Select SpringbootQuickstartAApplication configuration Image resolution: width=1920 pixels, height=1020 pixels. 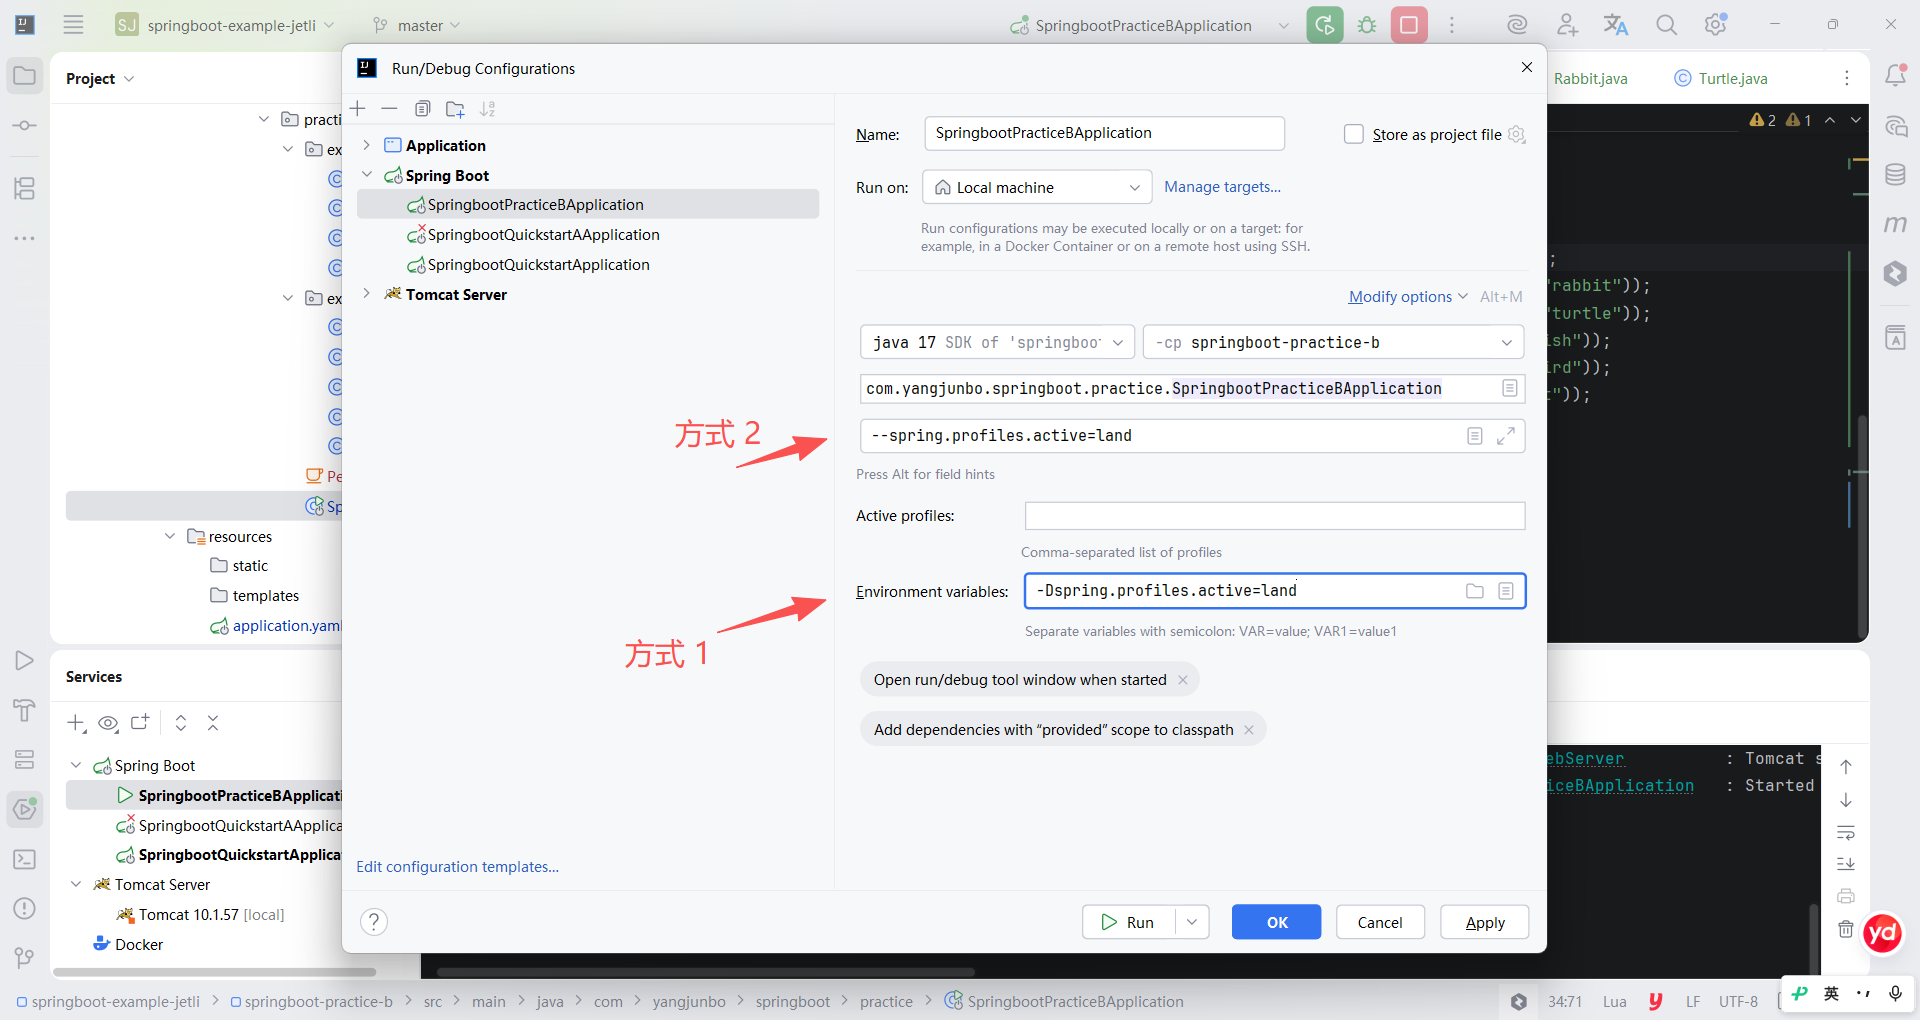[544, 235]
